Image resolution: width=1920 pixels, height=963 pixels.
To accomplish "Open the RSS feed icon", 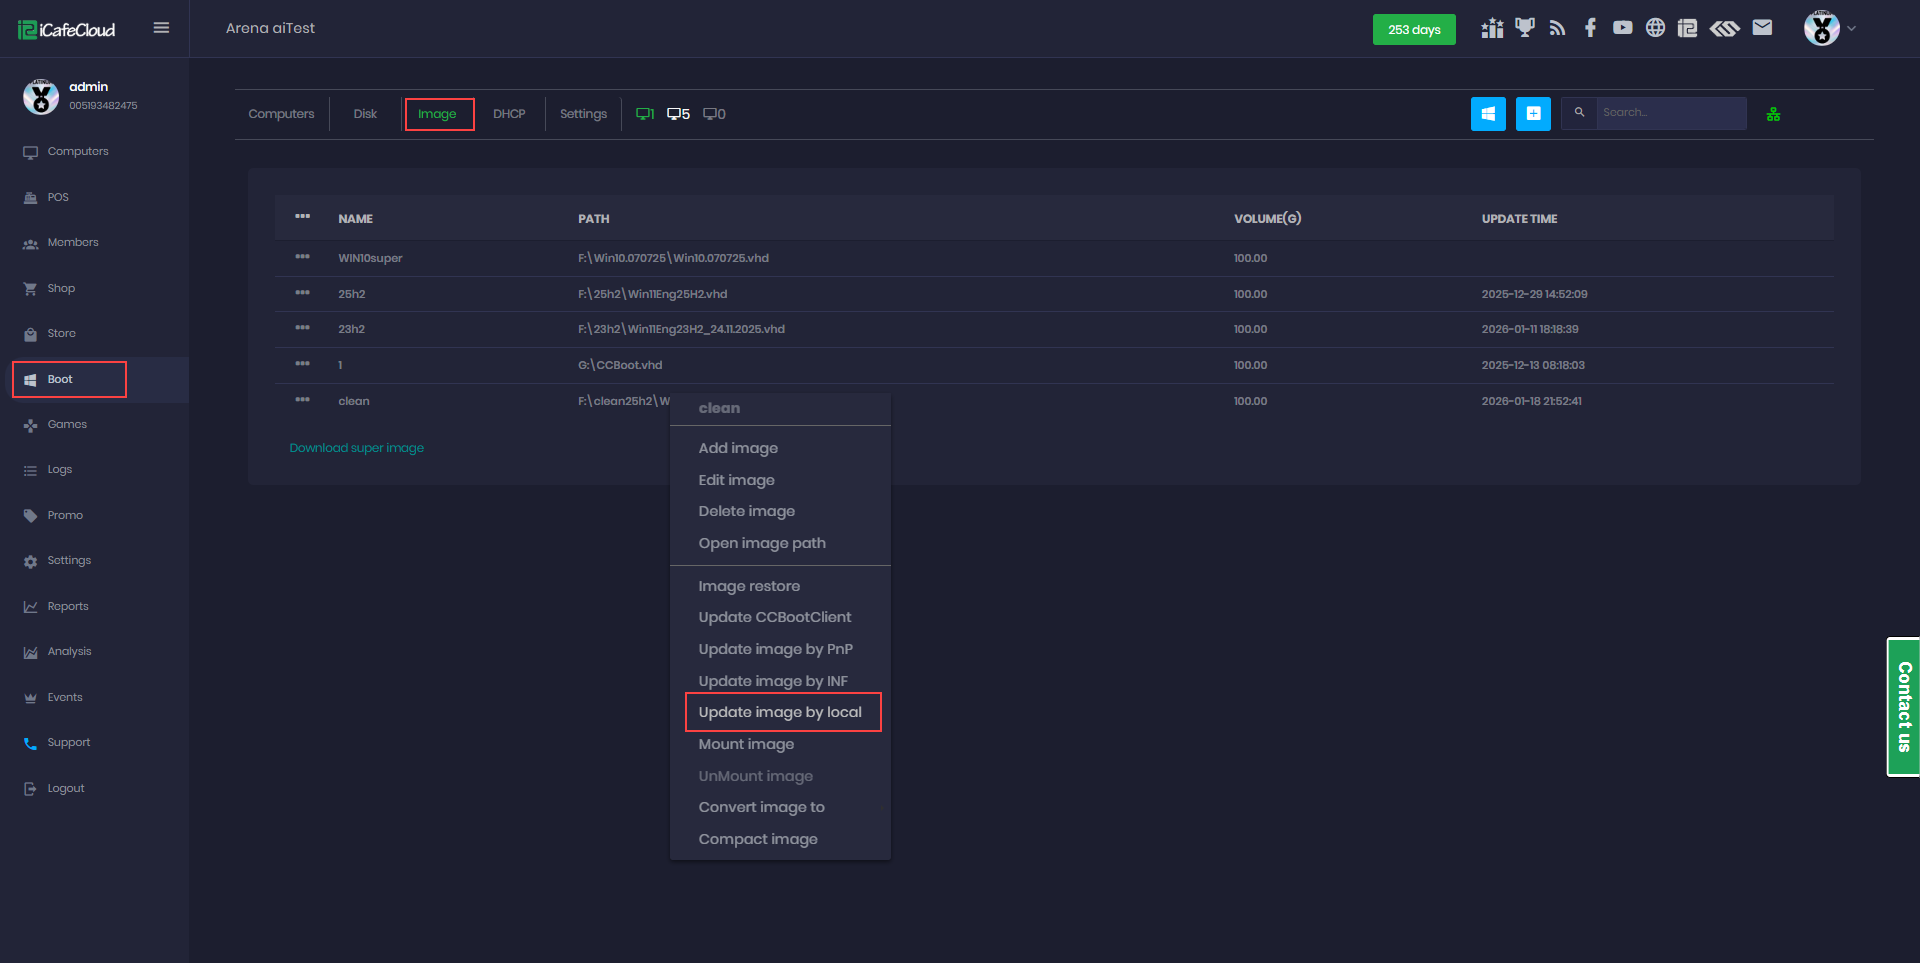I will (1557, 28).
